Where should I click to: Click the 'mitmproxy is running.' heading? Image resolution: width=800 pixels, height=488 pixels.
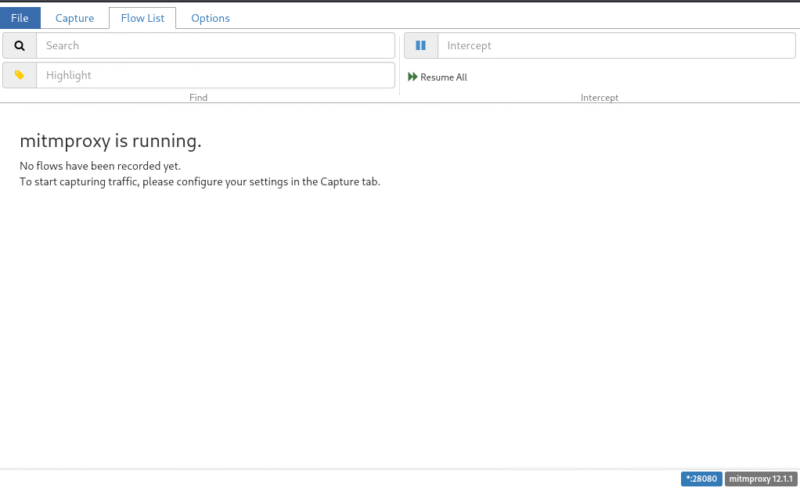[x=111, y=141]
